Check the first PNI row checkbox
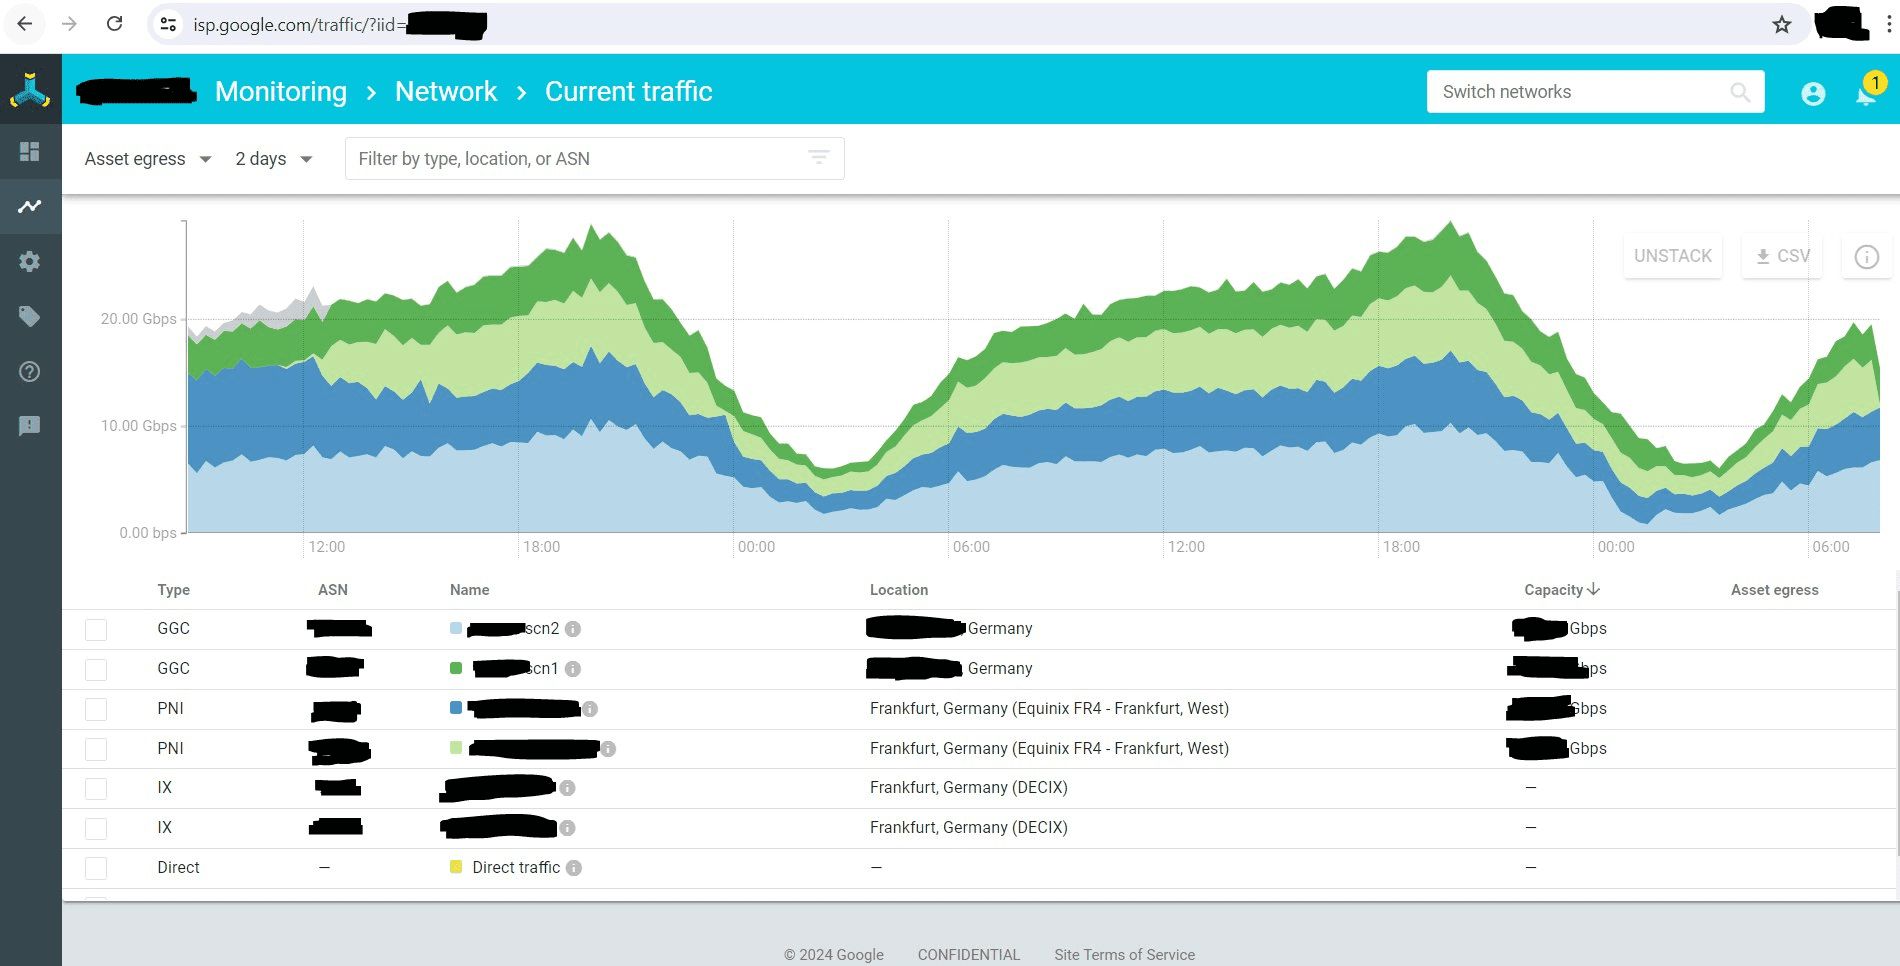Image resolution: width=1900 pixels, height=966 pixels. coord(96,710)
